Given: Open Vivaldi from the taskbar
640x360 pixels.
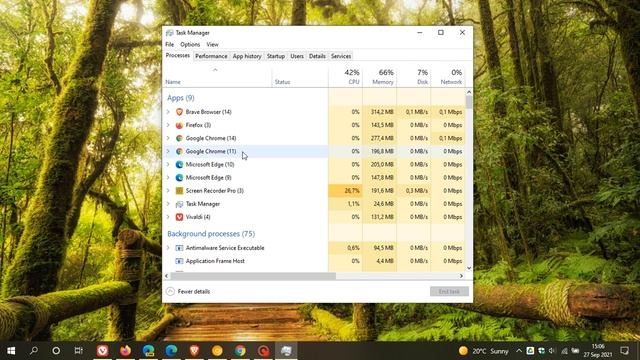Looking at the screenshot, I should coord(102,351).
